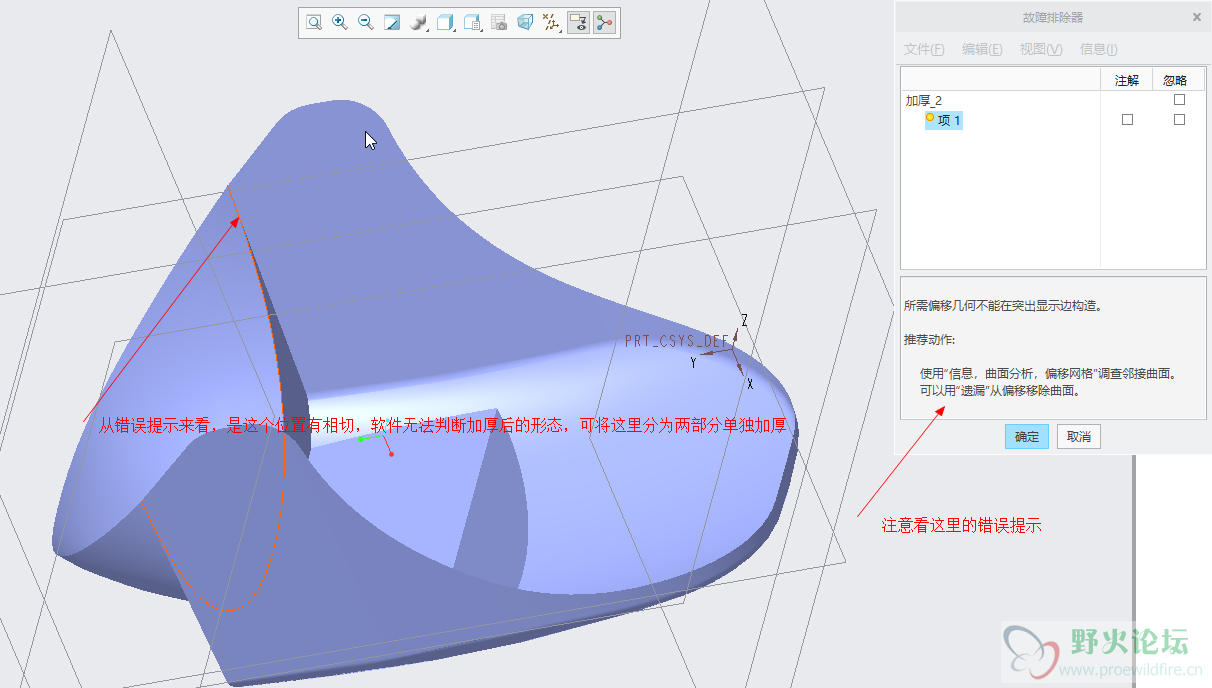The width and height of the screenshot is (1212, 688).
Task: Click the camera-table view manager icon
Action: 499,22
